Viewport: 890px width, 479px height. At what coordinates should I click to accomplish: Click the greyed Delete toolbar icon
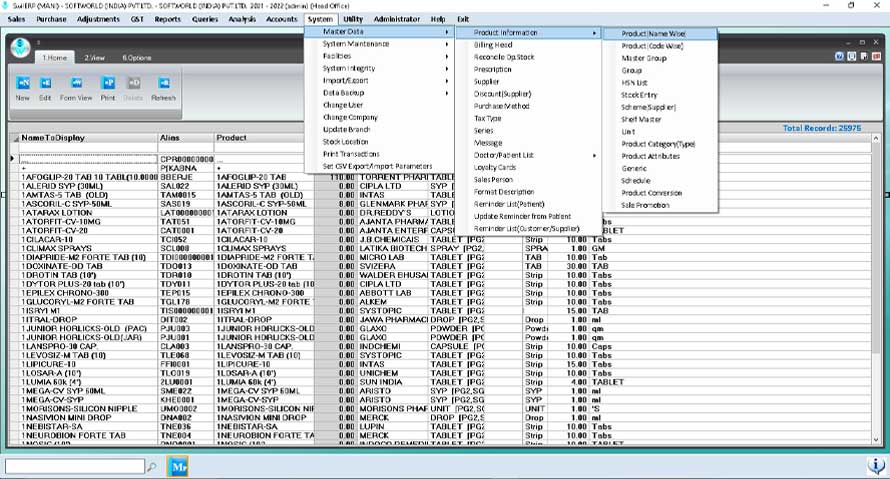pos(133,83)
